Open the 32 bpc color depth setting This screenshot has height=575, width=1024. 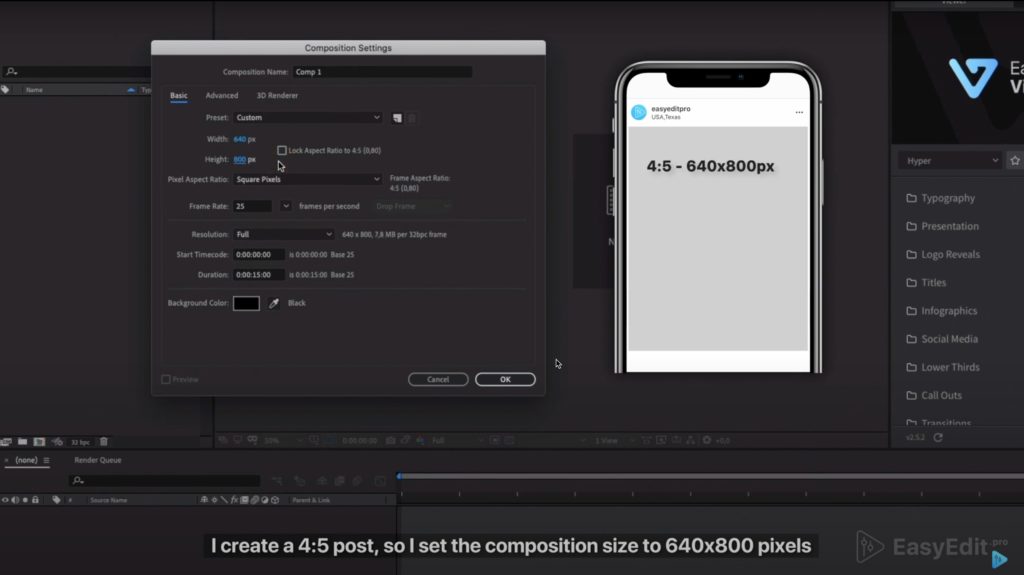[x=80, y=442]
